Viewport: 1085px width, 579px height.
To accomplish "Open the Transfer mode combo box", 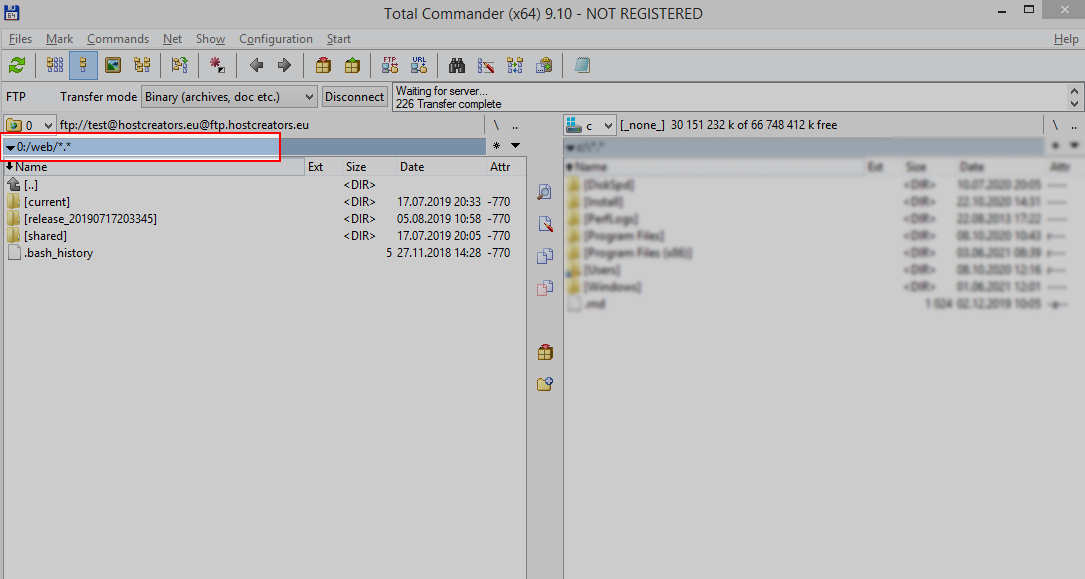I will (x=229, y=97).
